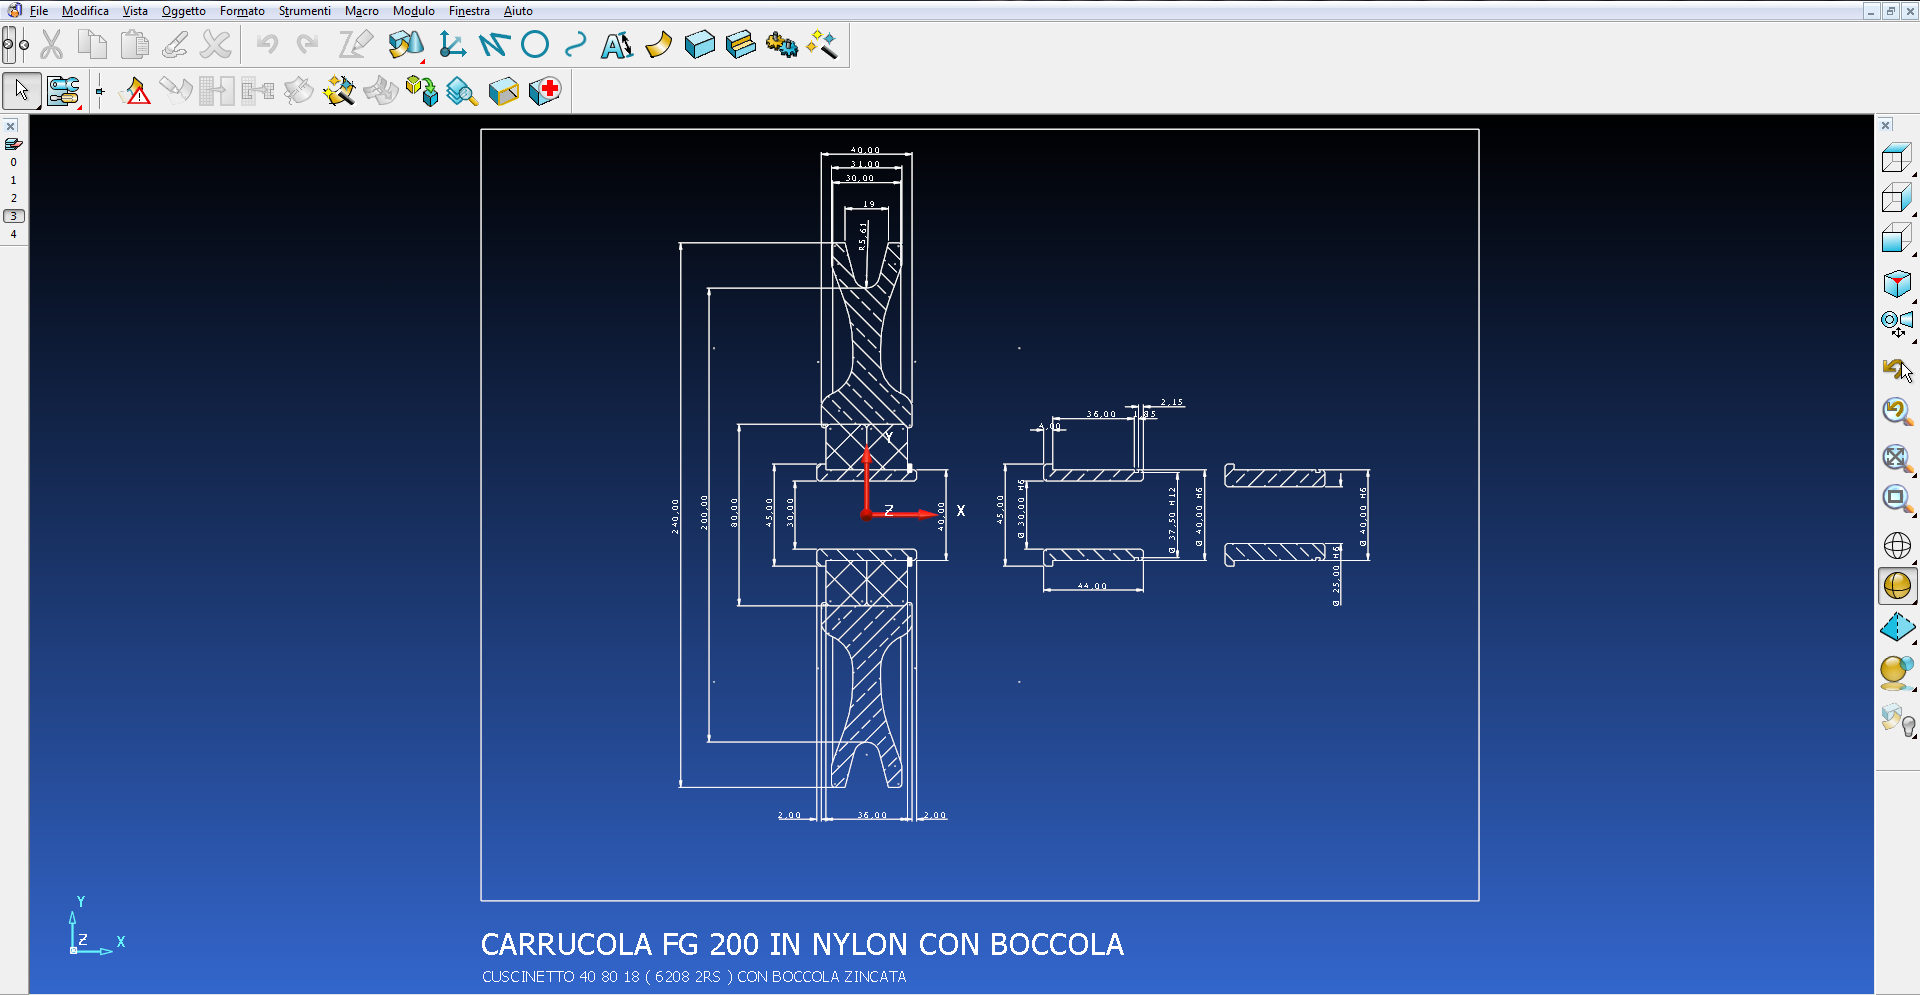Image resolution: width=1920 pixels, height=995 pixels.
Task: Click the delete X icon beside eraser
Action: (216, 45)
